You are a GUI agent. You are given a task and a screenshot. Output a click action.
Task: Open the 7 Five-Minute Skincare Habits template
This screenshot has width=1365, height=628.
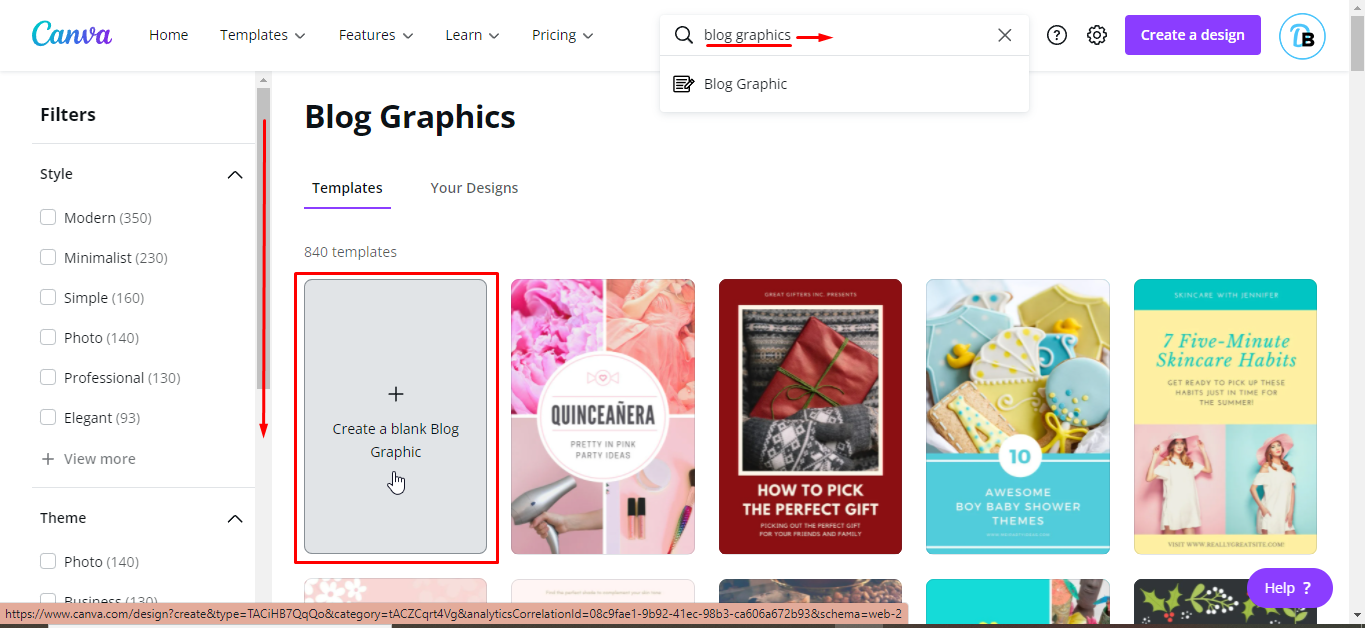click(1225, 416)
